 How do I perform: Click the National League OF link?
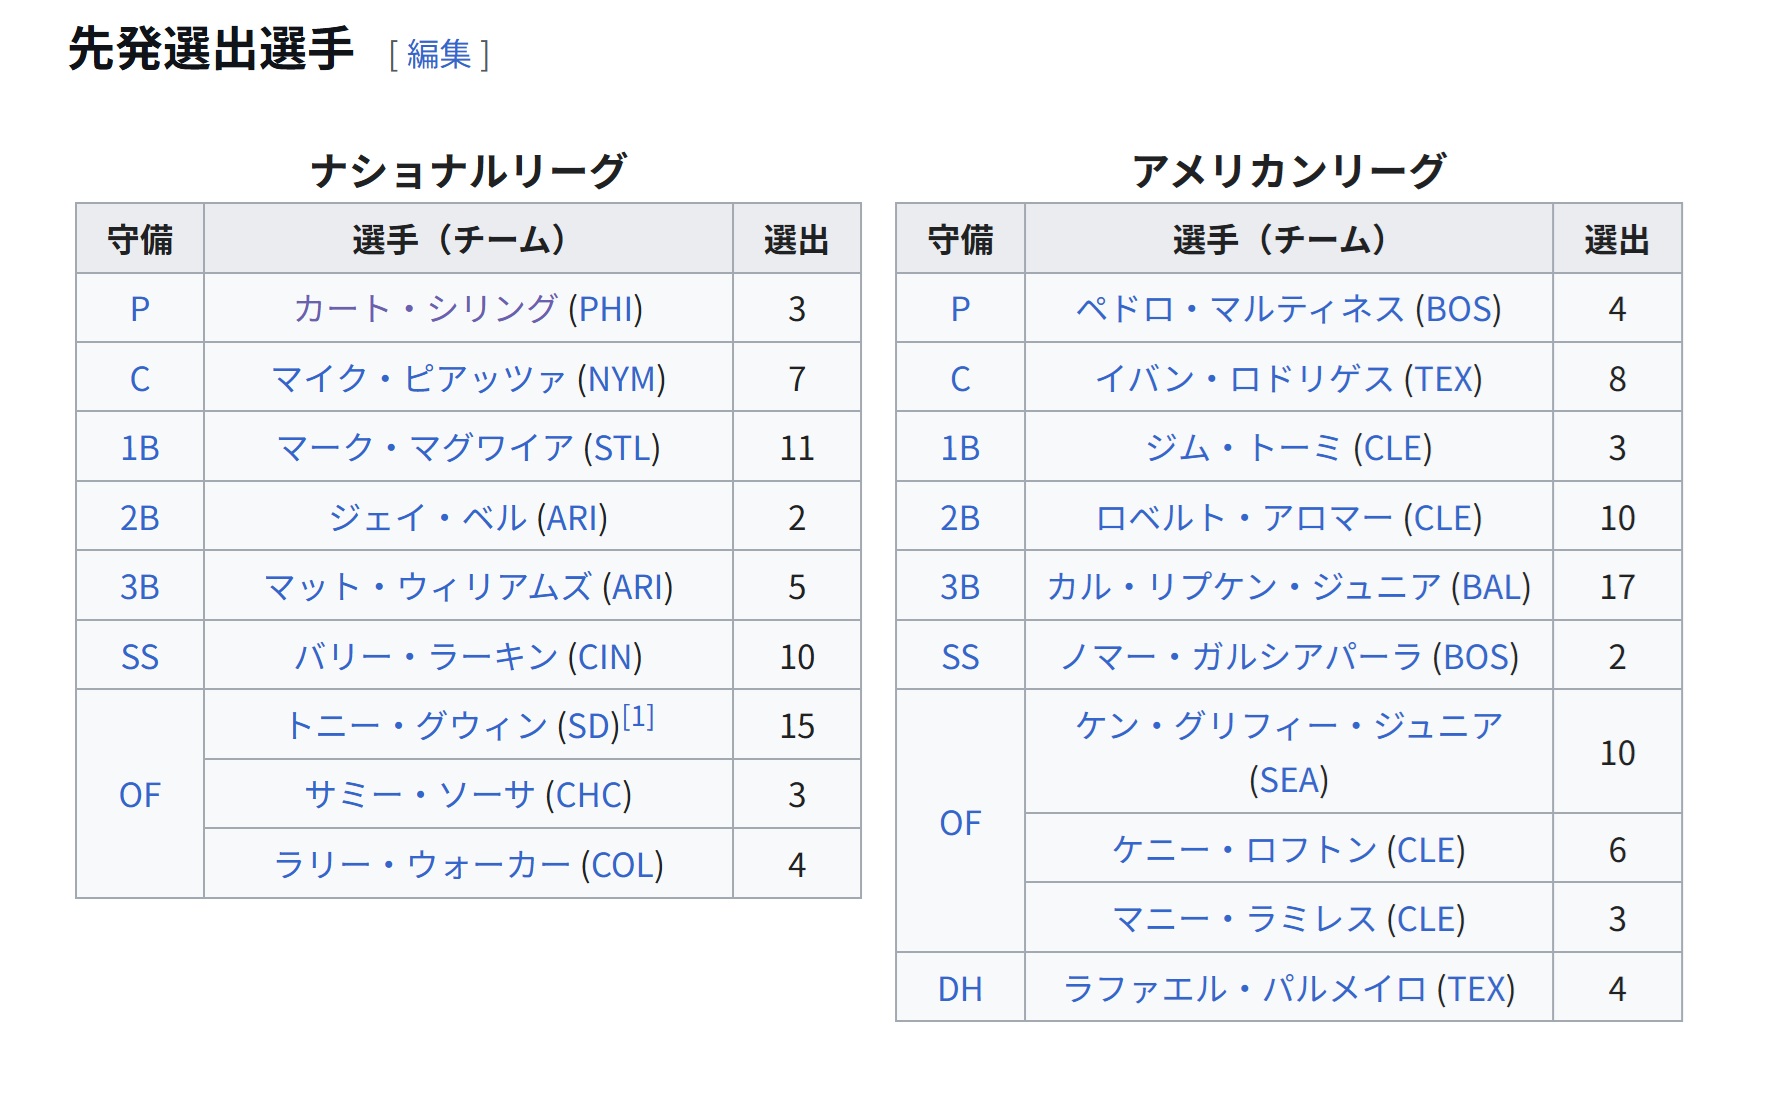pyautogui.click(x=140, y=795)
